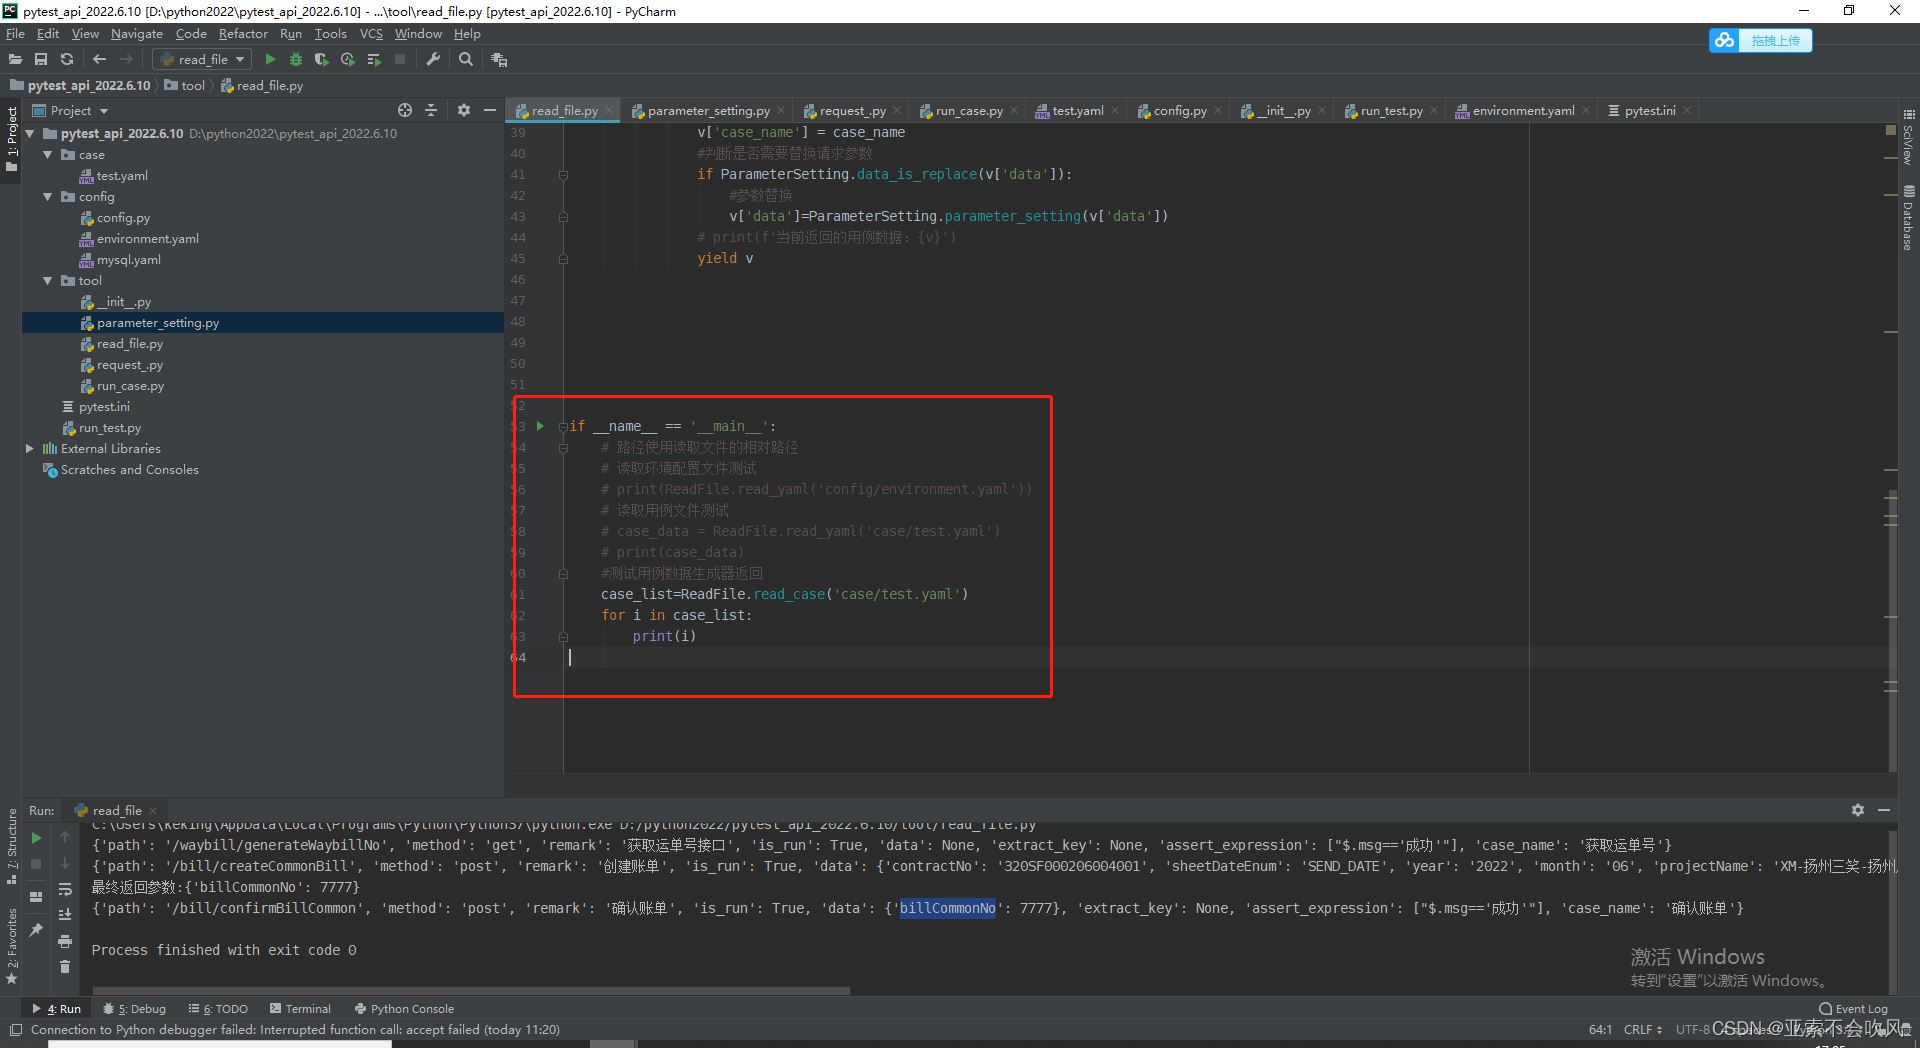Click the Save All toolbar icon
This screenshot has width=1920, height=1048.
41,60
